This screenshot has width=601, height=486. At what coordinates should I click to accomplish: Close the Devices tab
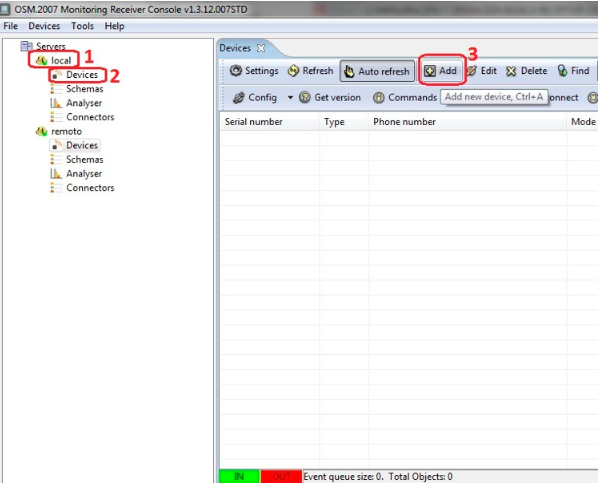point(261,48)
